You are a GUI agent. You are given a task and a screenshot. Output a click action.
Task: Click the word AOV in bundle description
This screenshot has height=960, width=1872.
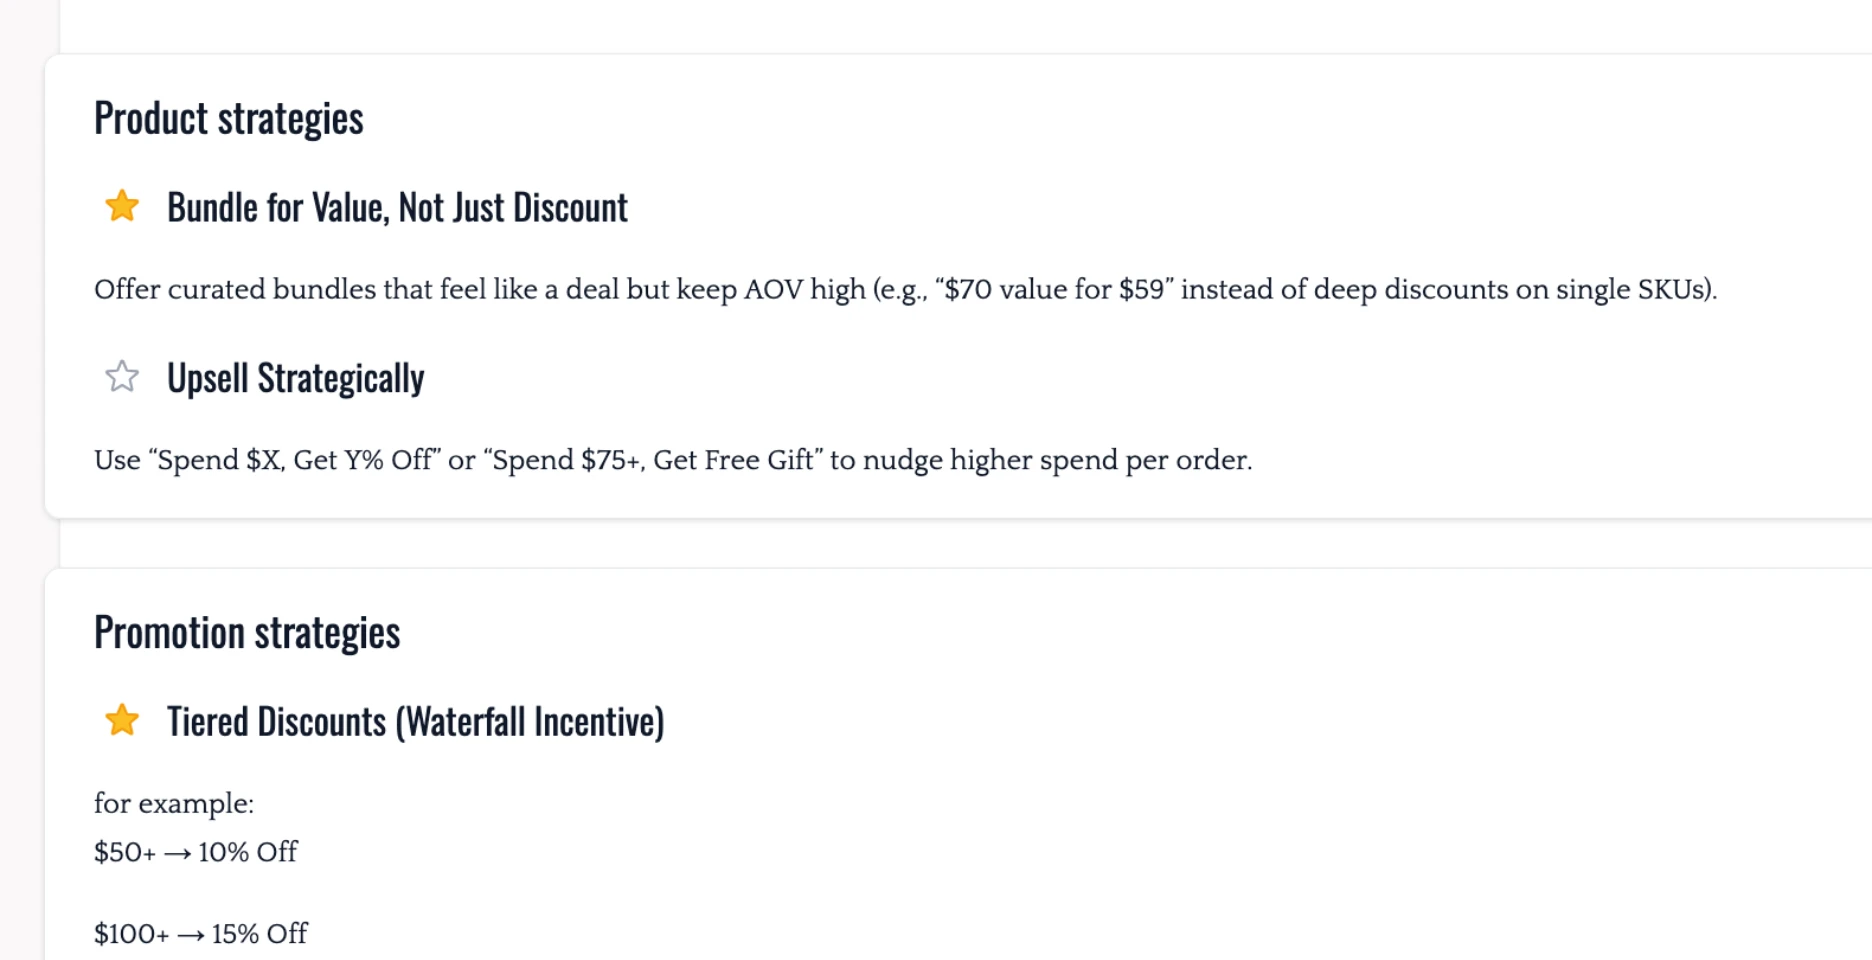click(x=773, y=290)
